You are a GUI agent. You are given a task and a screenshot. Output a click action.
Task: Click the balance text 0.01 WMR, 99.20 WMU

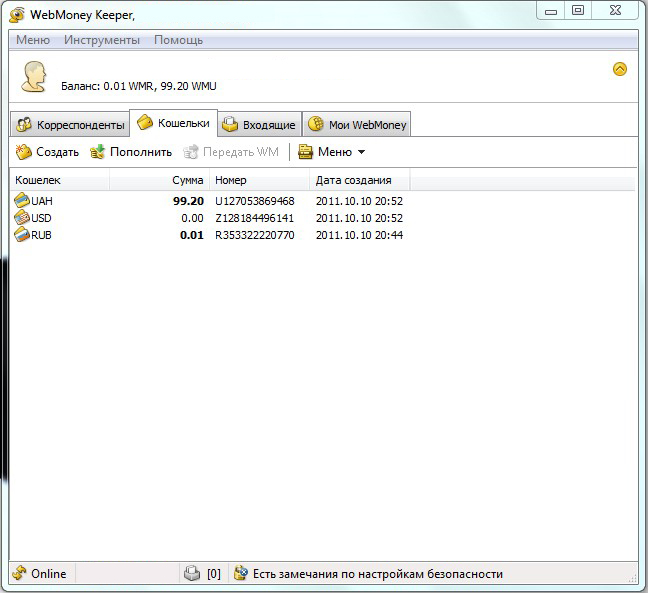point(160,86)
